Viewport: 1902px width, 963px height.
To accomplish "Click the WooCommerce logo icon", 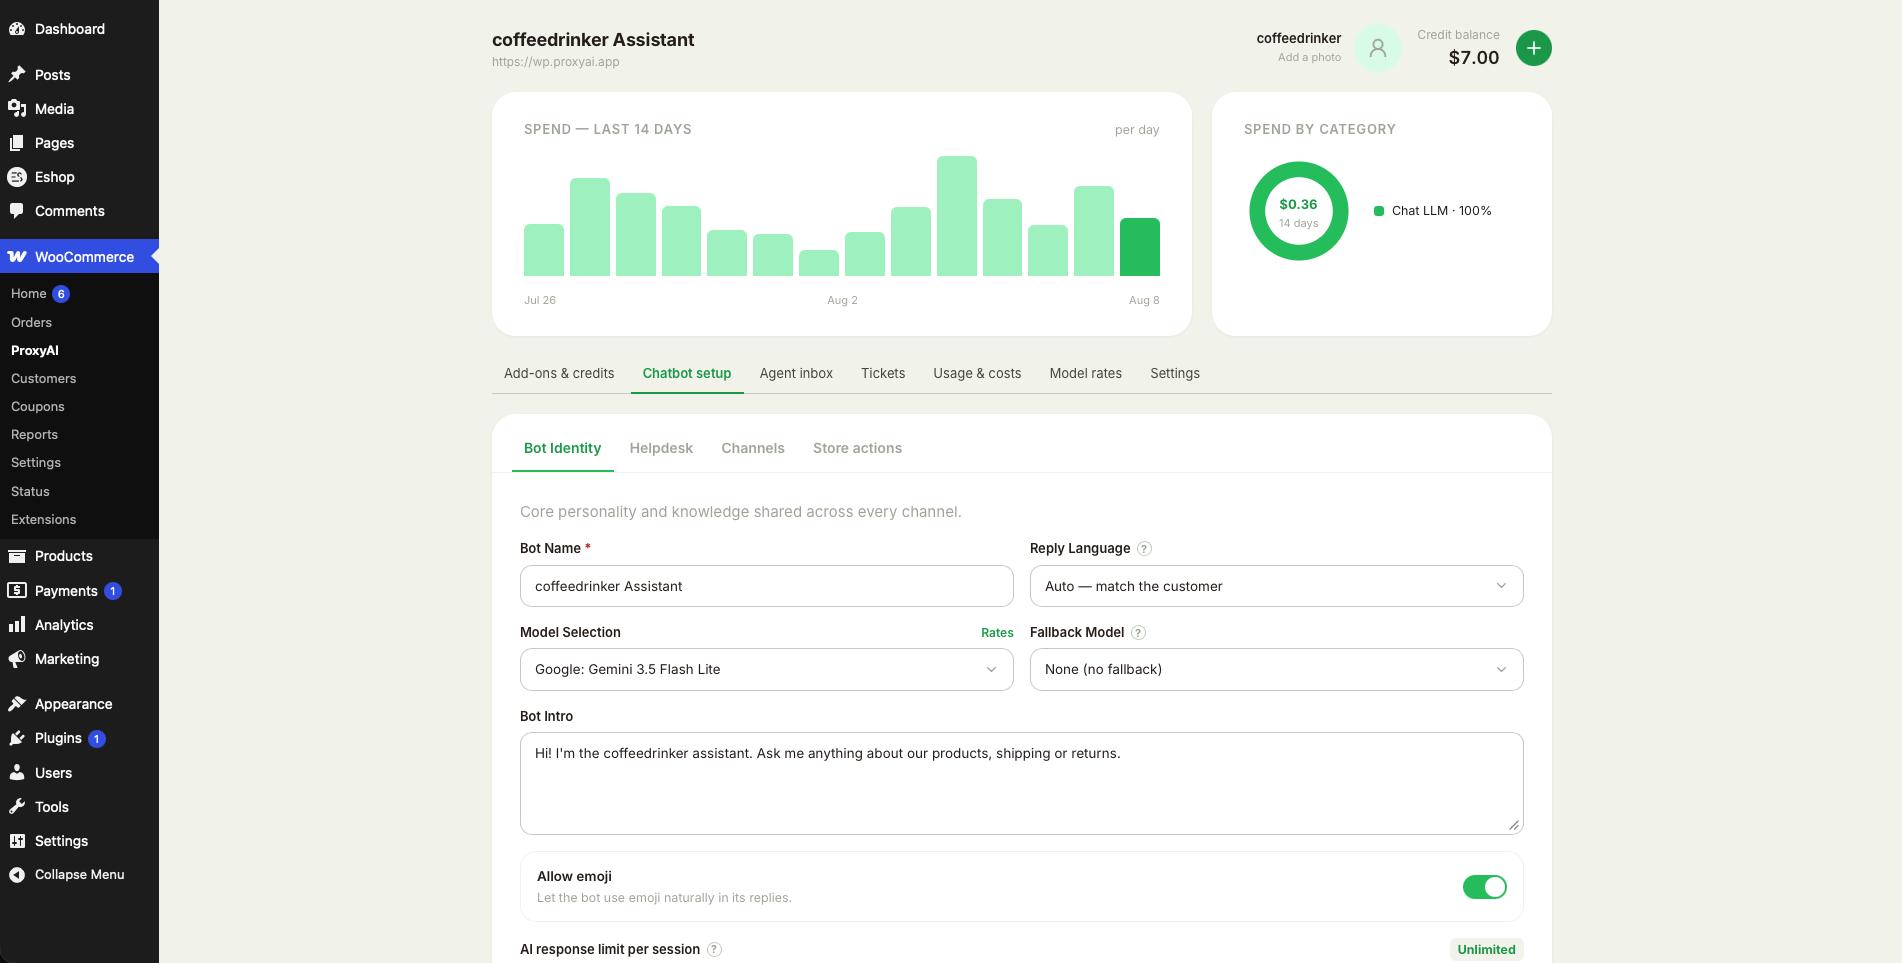I will point(17,257).
